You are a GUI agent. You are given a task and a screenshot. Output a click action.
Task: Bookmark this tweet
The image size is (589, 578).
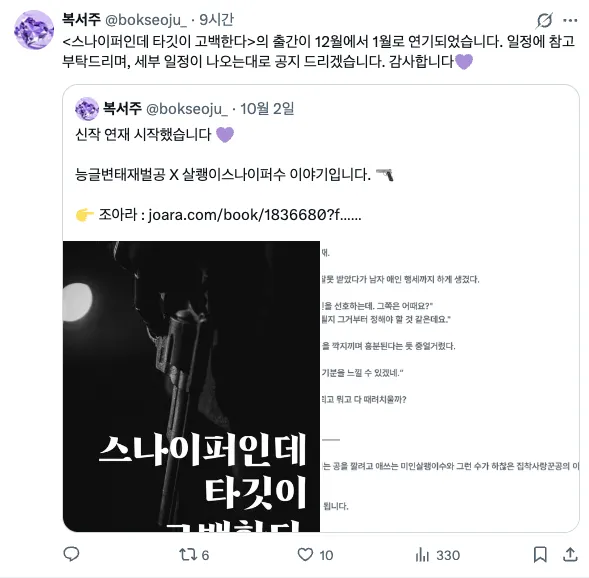click(x=540, y=554)
